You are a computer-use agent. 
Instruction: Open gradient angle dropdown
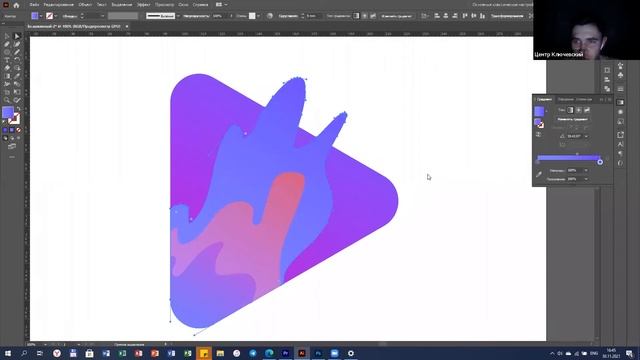(586, 136)
